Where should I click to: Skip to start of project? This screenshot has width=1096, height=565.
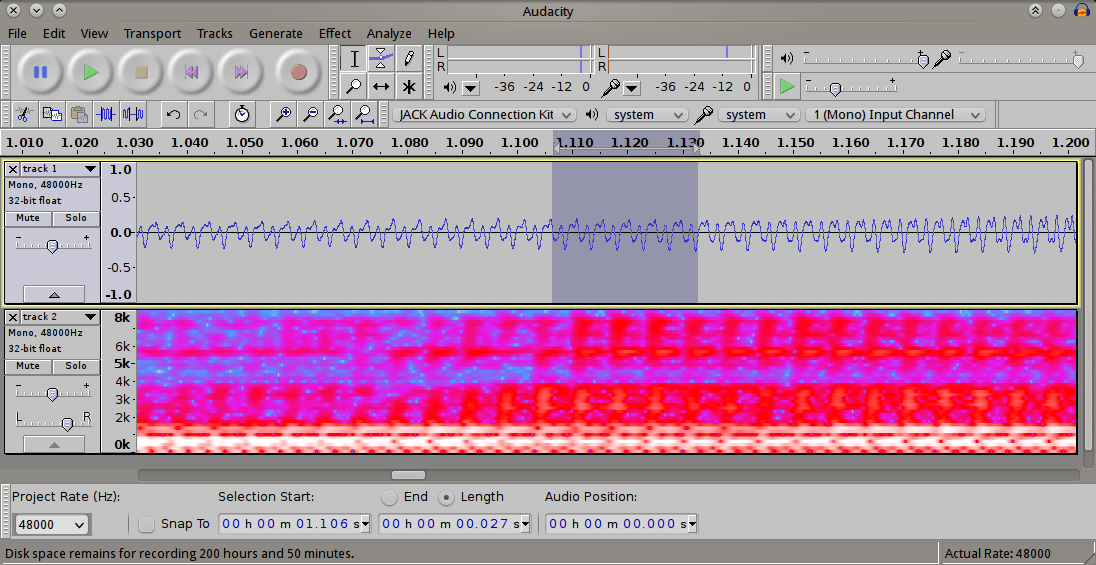click(x=192, y=71)
